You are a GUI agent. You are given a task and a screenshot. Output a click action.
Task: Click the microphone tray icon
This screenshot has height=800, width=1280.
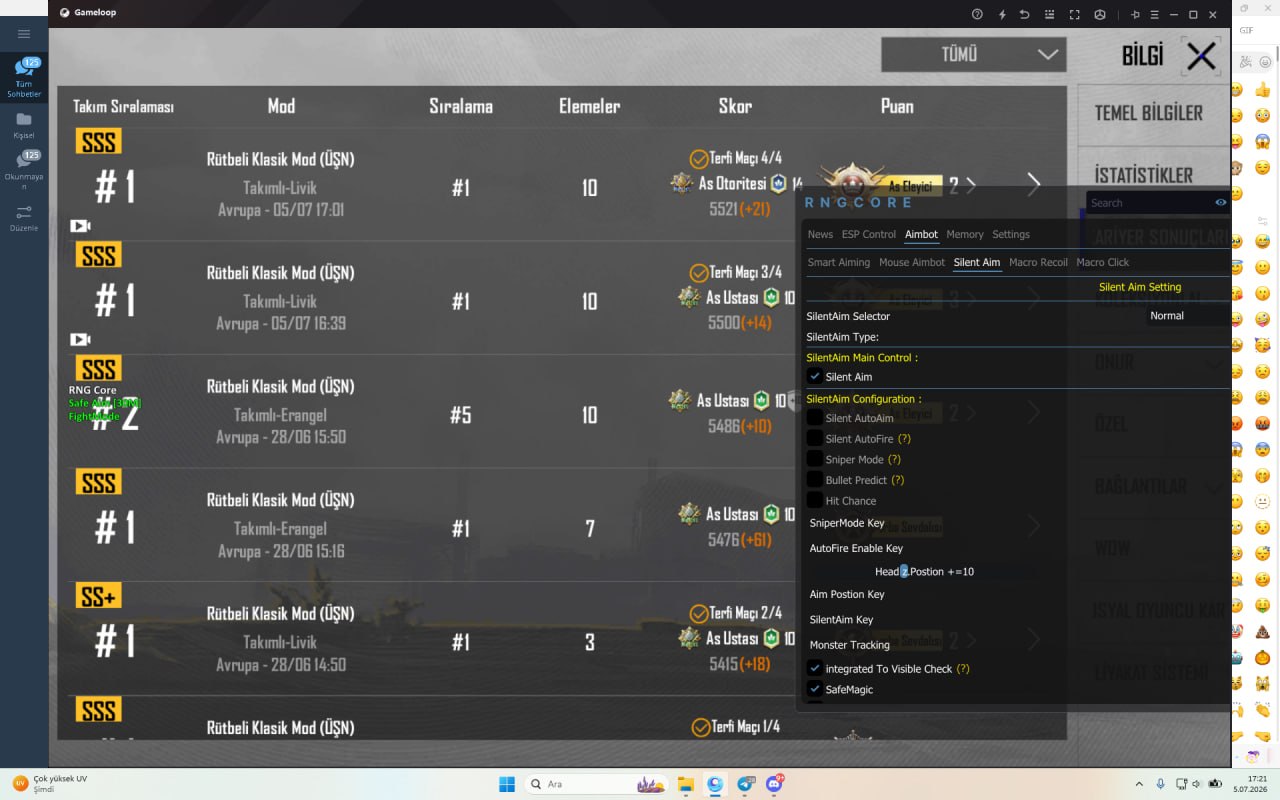point(1160,784)
